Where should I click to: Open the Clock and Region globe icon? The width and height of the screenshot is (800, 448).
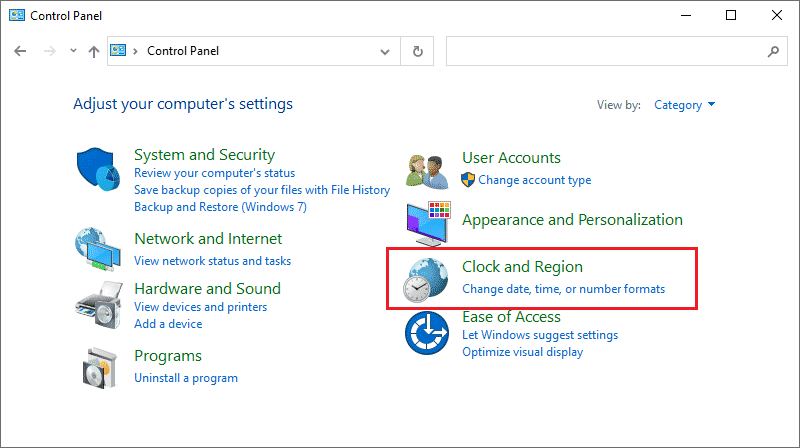[426, 280]
